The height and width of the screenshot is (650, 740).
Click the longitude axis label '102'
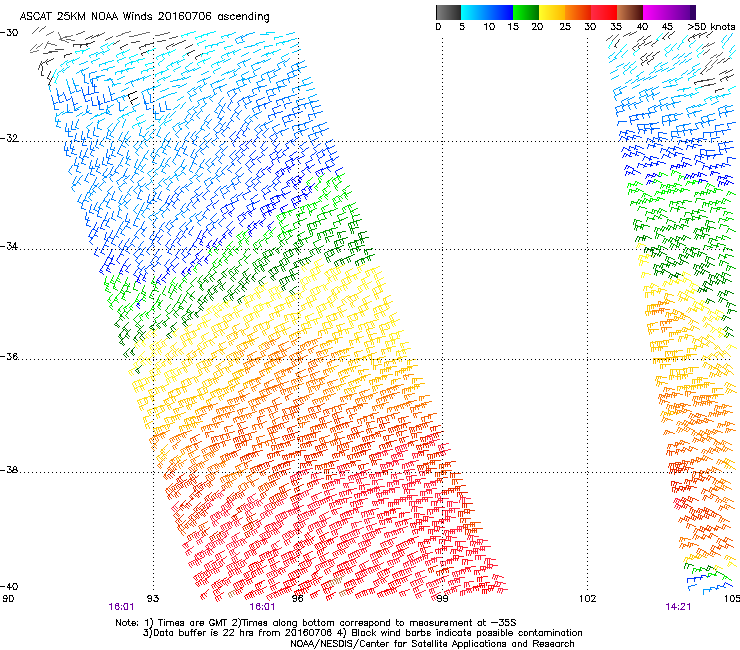pyautogui.click(x=587, y=599)
